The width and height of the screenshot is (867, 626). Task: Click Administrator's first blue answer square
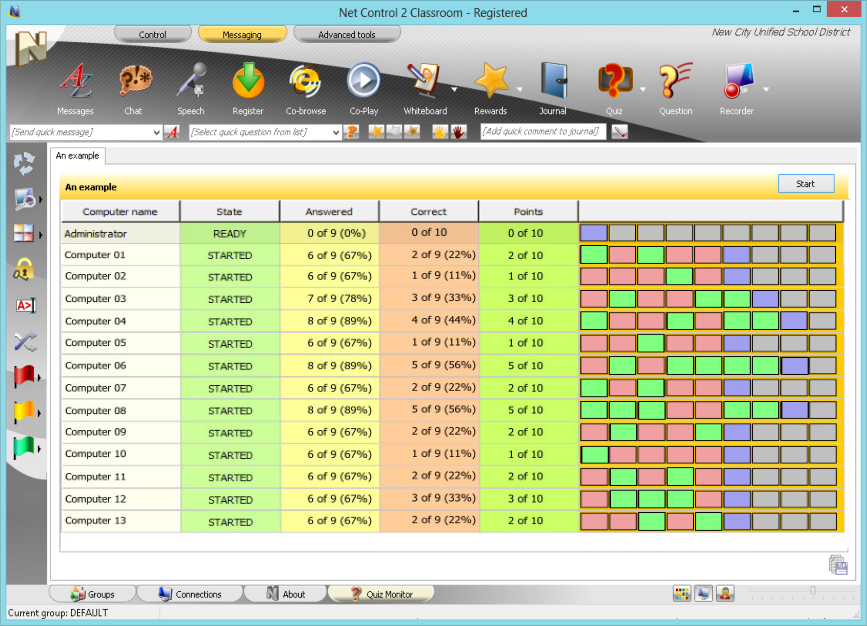(x=593, y=233)
